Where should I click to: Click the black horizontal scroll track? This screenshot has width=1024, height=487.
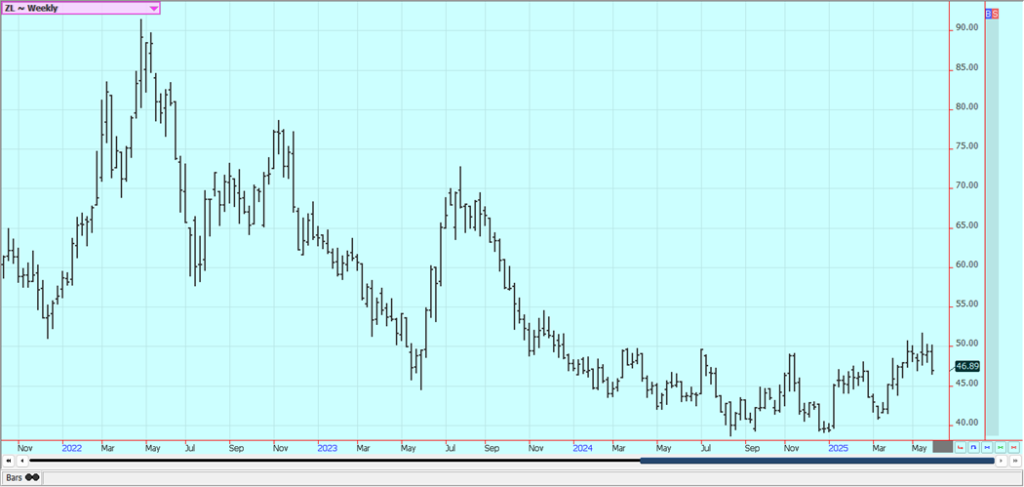(335, 460)
